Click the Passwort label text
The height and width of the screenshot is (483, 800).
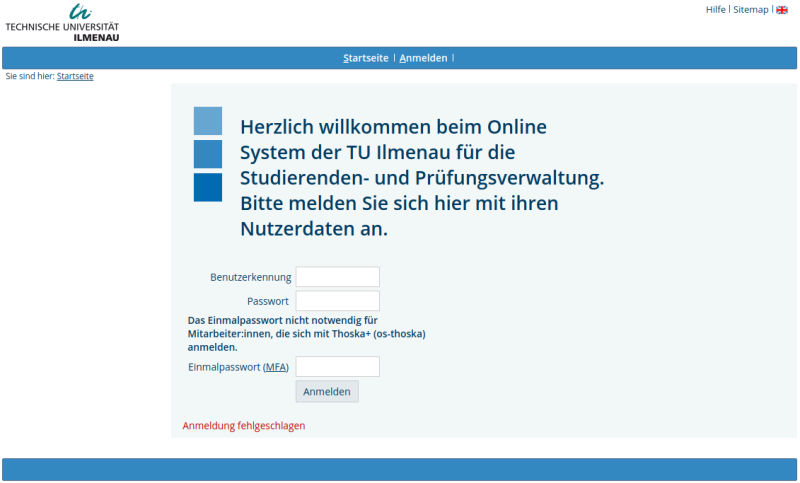coord(268,301)
